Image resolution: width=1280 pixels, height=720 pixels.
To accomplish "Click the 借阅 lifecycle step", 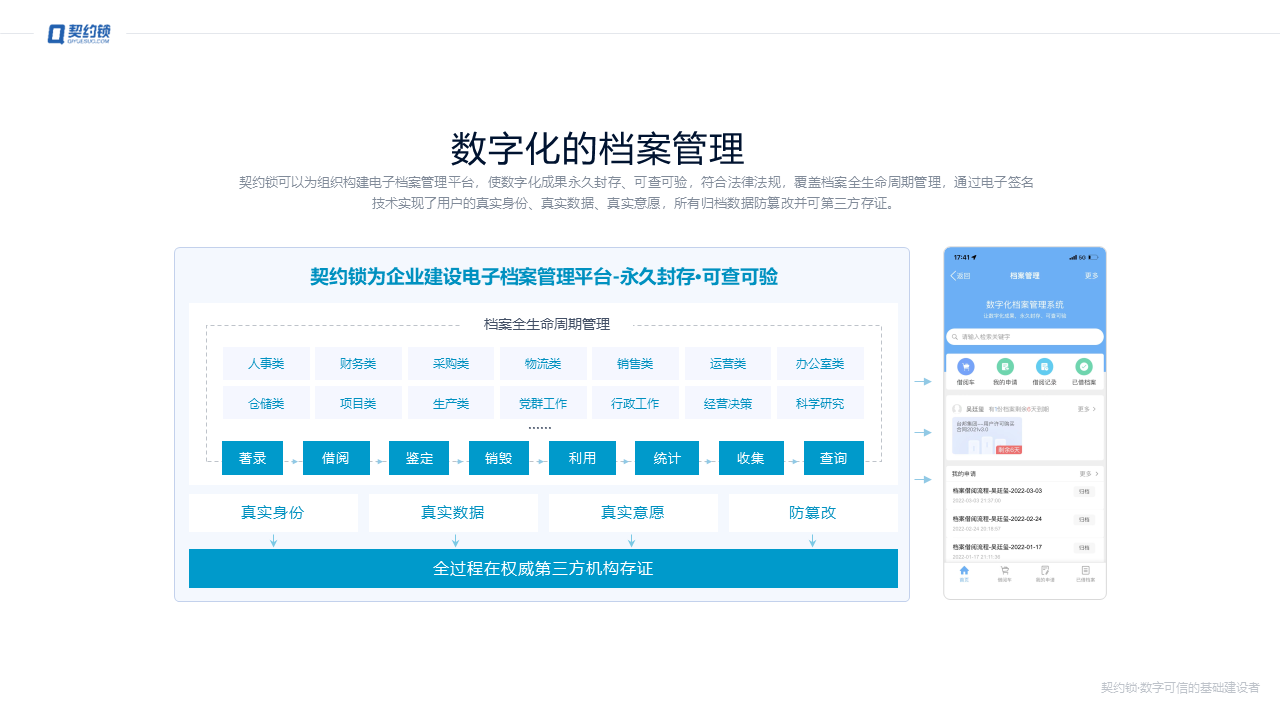I will click(x=336, y=458).
